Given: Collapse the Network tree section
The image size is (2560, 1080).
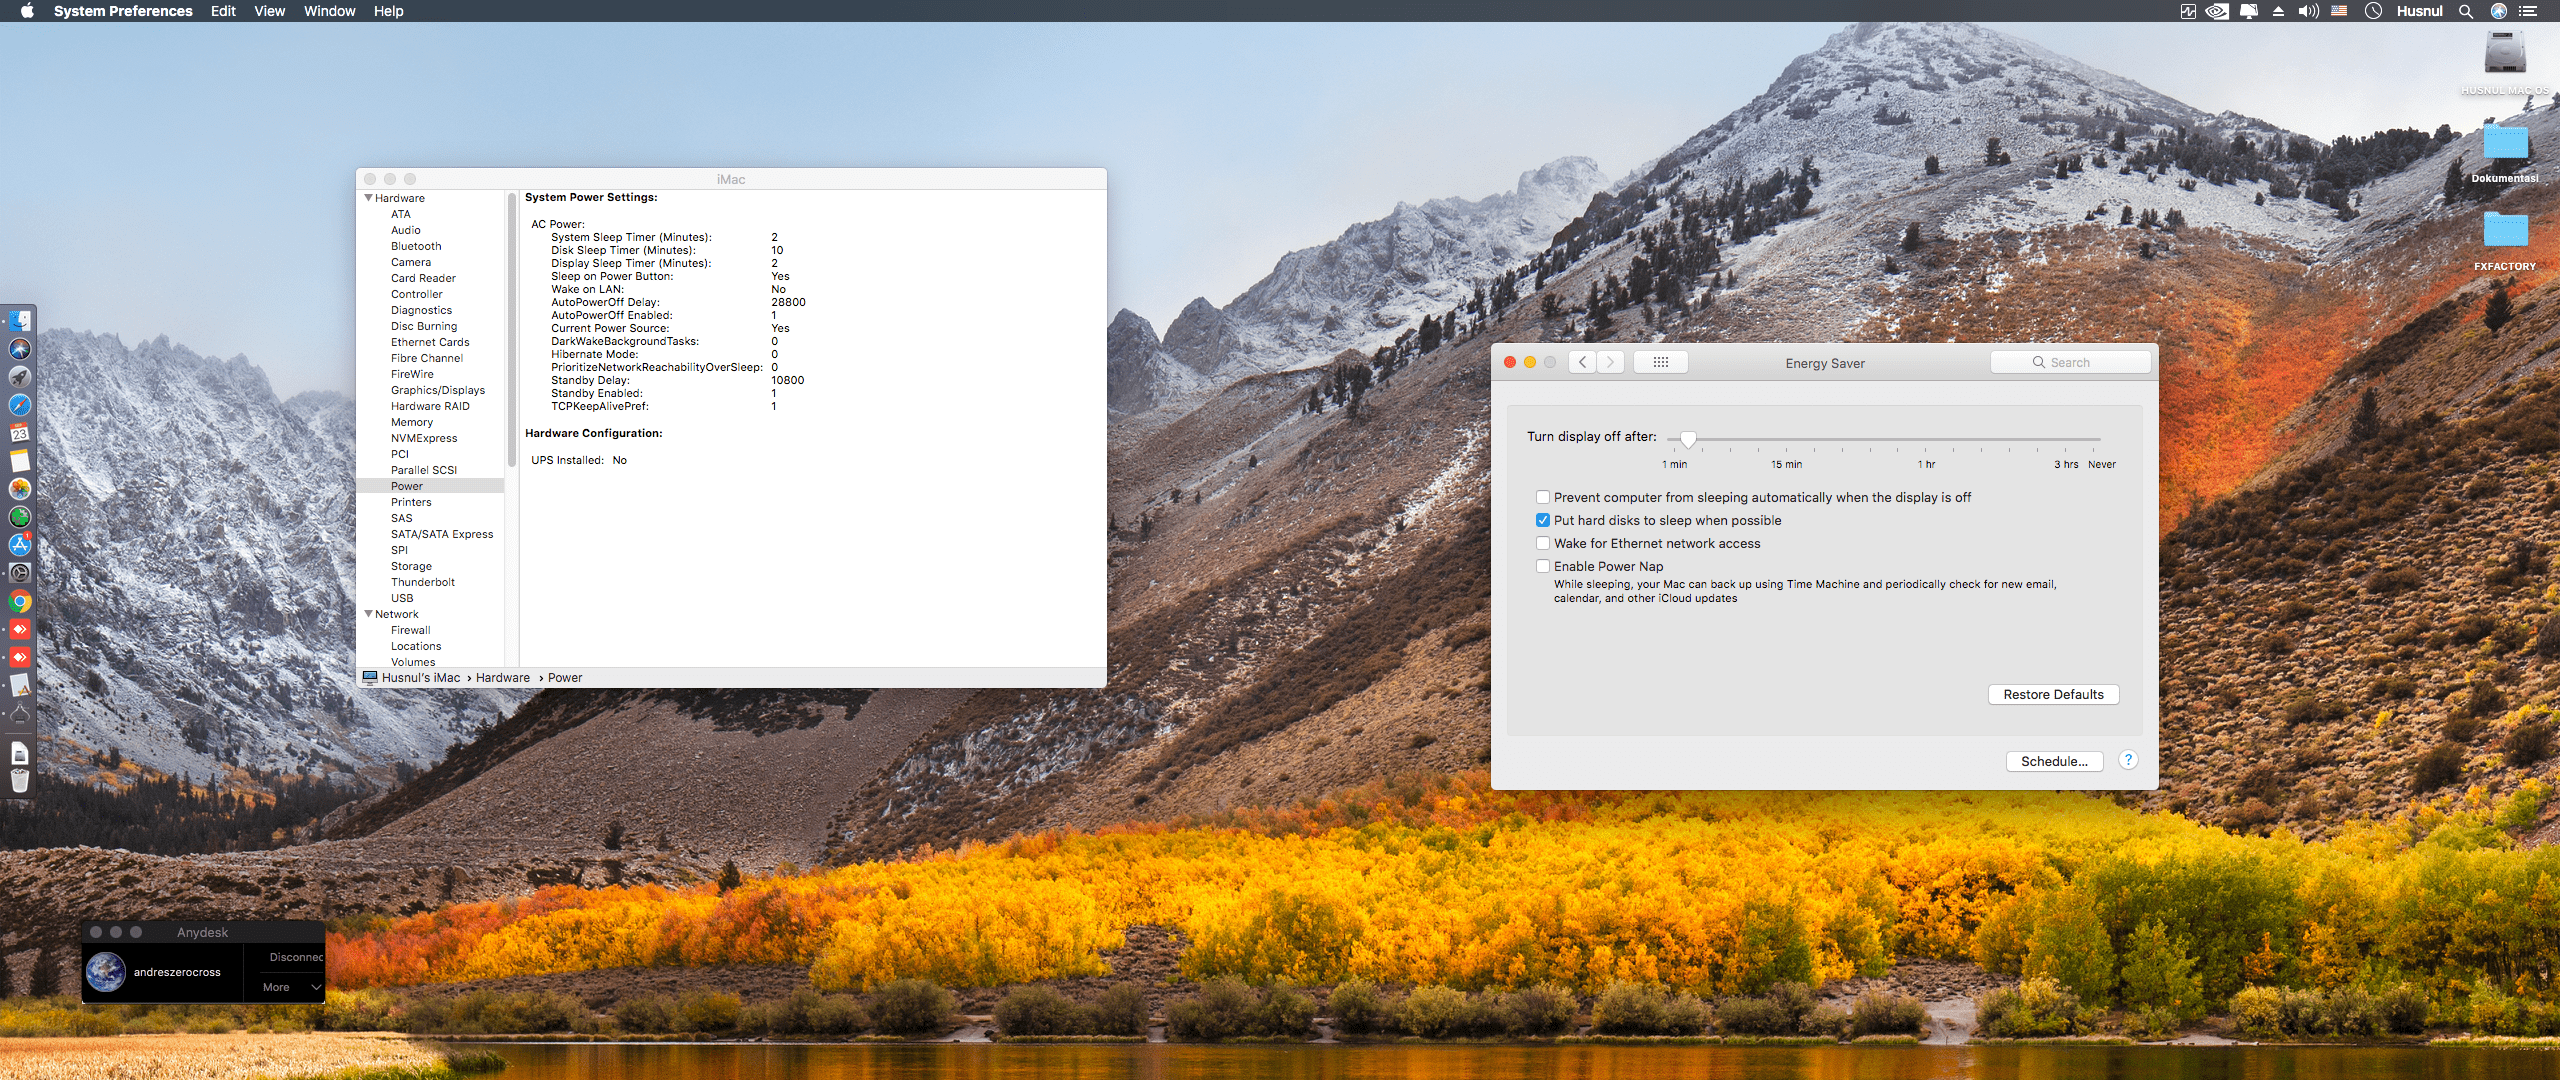Looking at the screenshot, I should (368, 614).
